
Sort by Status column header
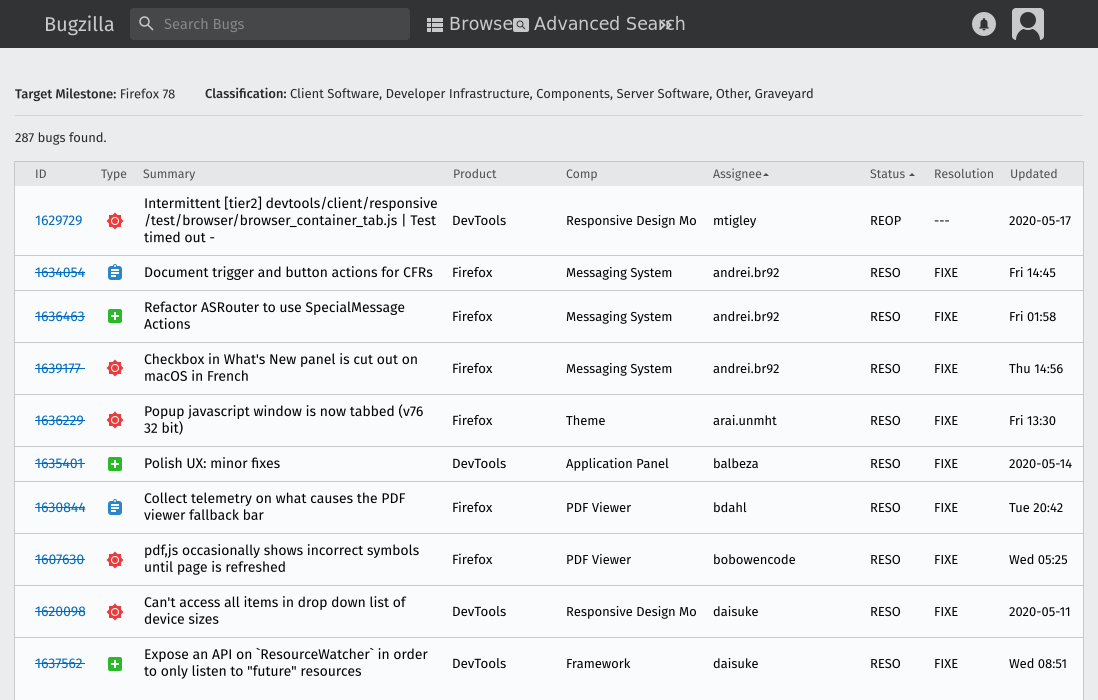pyautogui.click(x=892, y=174)
